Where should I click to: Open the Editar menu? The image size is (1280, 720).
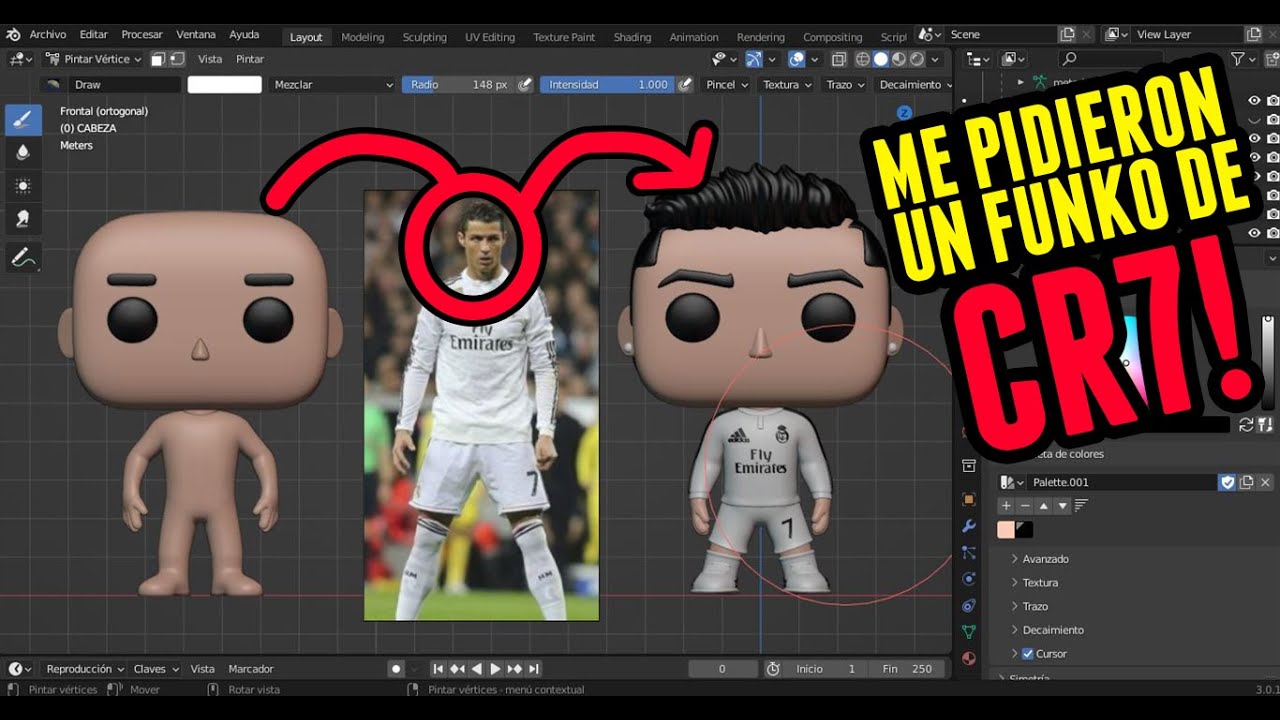tap(94, 34)
